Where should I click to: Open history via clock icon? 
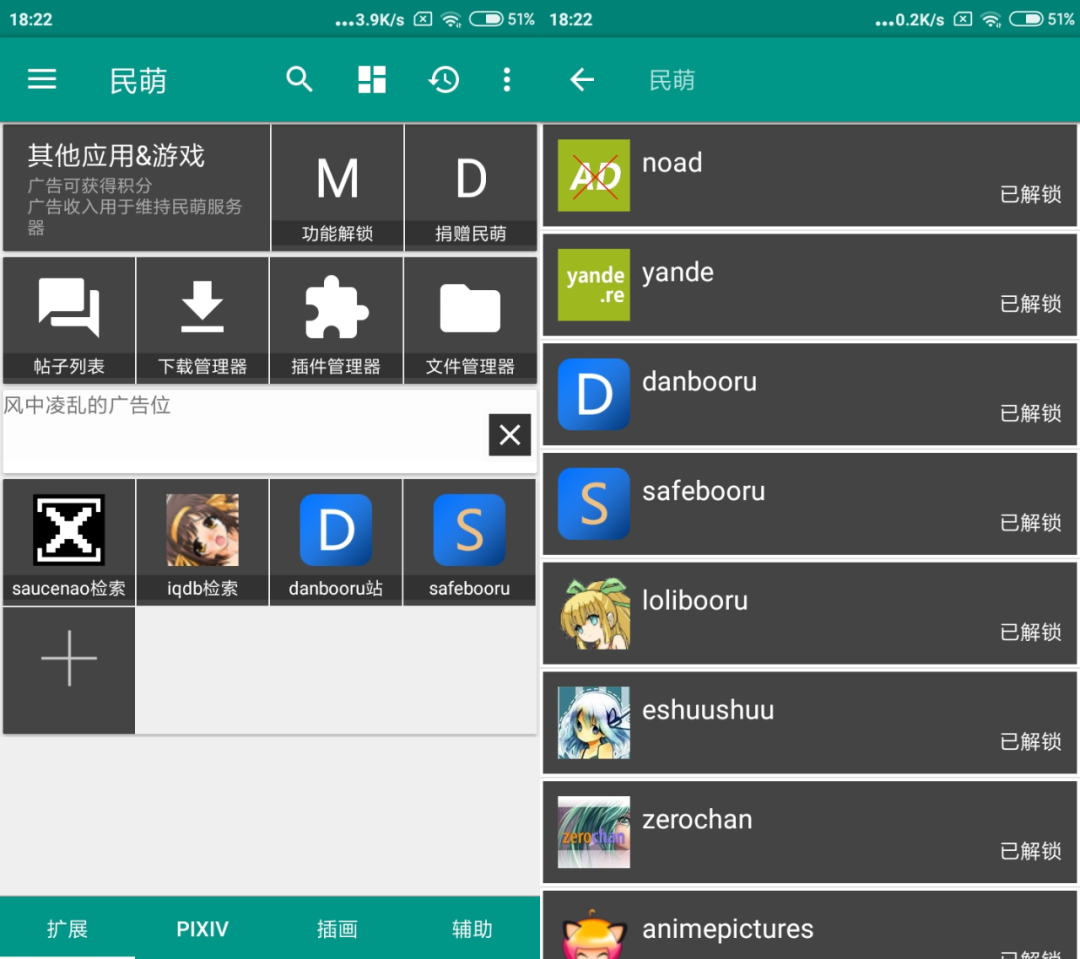tap(444, 80)
